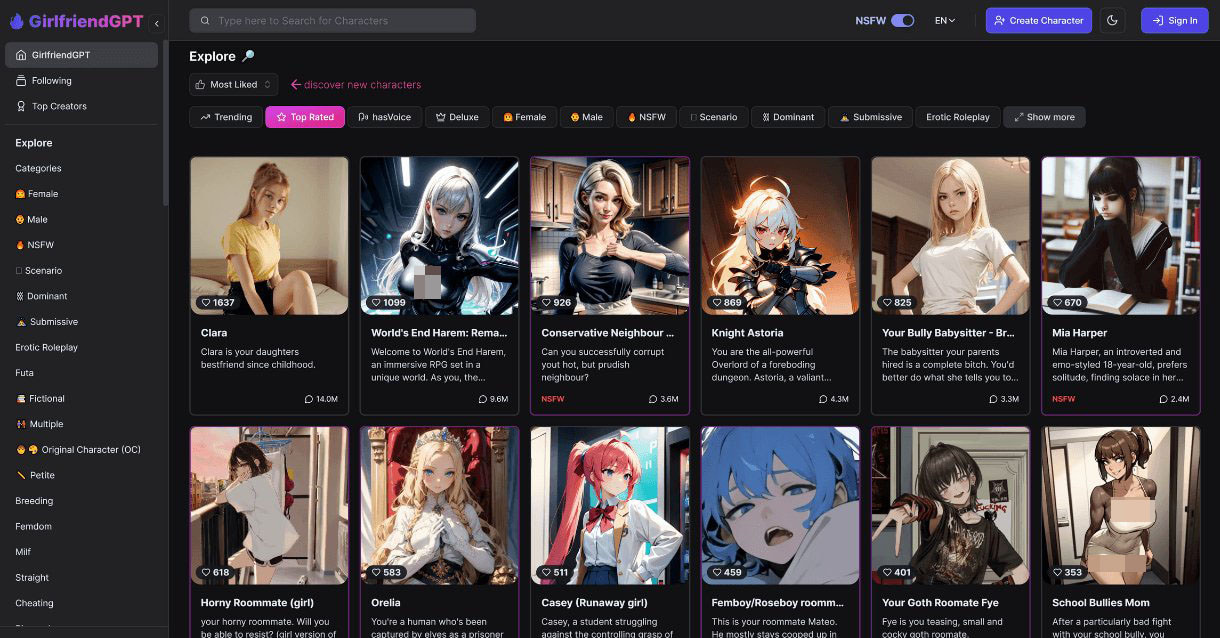Expand filters with Show more
Screen dimensions: 1220x638
[x=1043, y=117]
